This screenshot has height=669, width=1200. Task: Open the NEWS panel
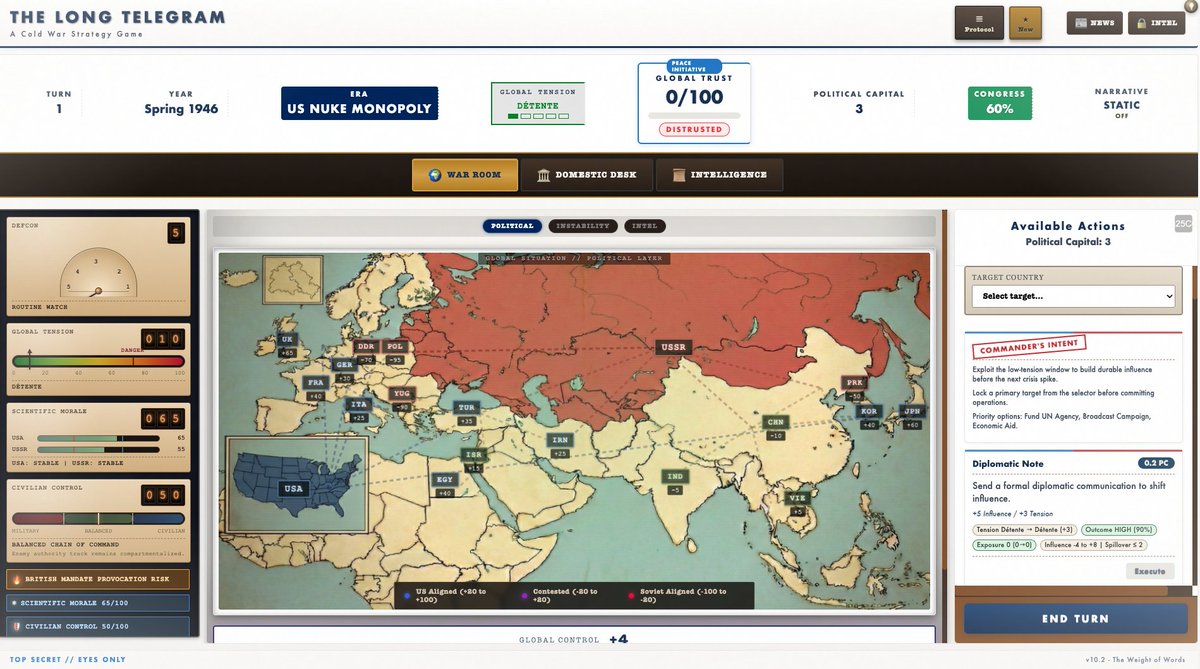coord(1094,22)
